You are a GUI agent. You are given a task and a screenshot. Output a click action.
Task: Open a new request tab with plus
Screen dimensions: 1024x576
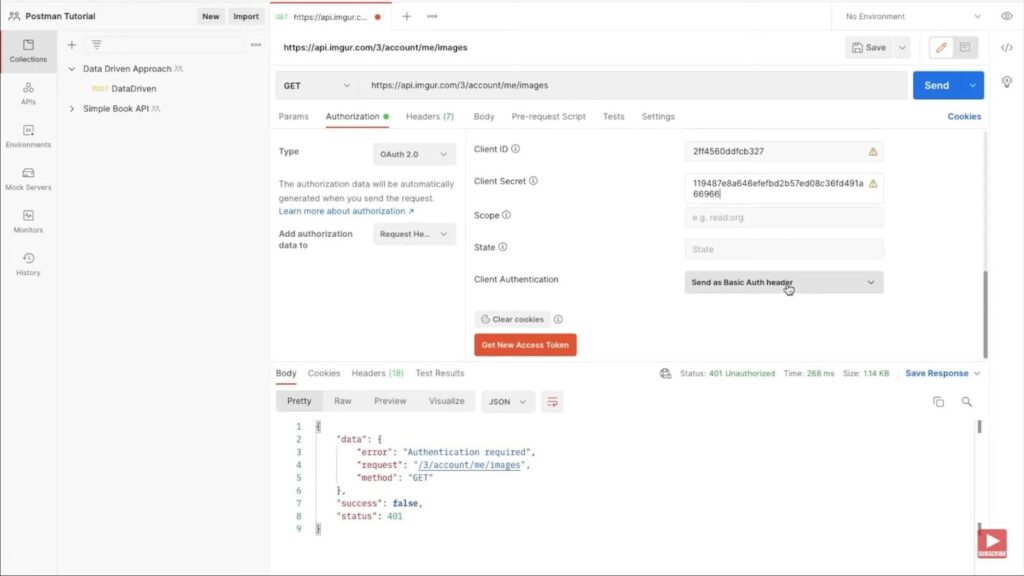[406, 16]
